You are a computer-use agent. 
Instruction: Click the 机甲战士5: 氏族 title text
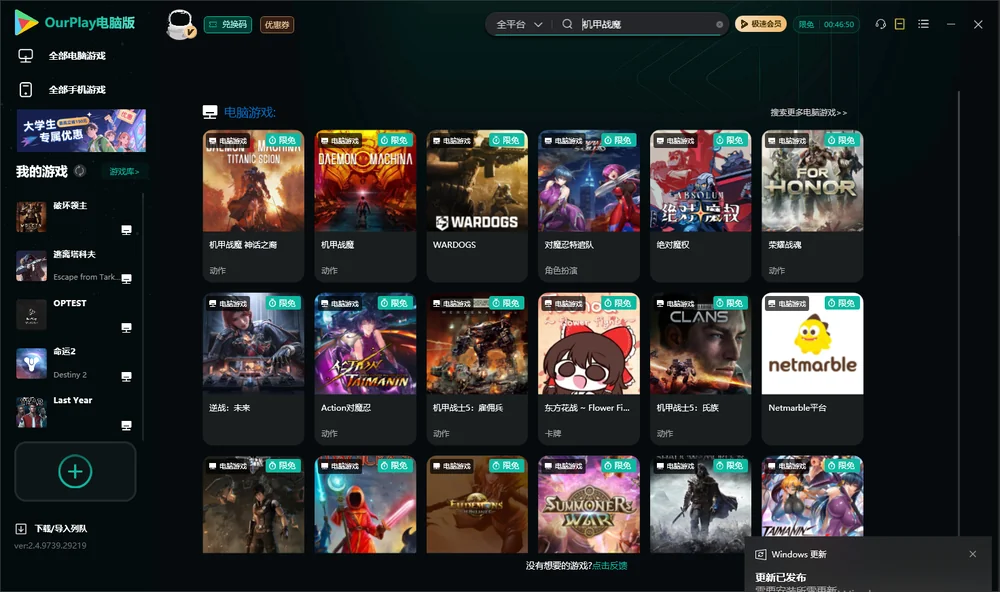click(688, 408)
